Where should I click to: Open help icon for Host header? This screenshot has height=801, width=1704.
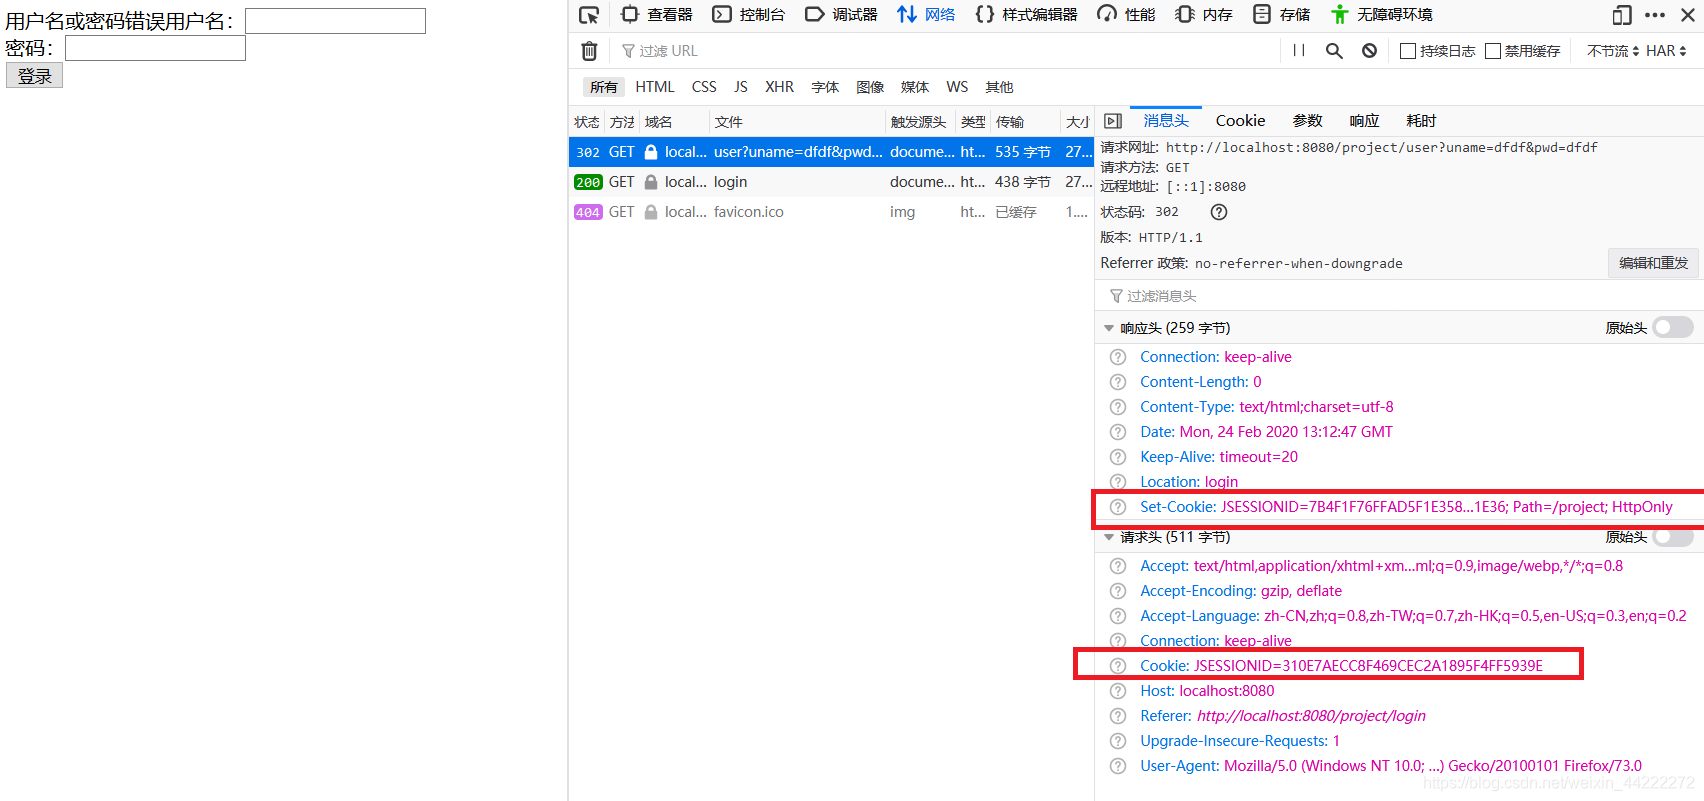click(1118, 691)
